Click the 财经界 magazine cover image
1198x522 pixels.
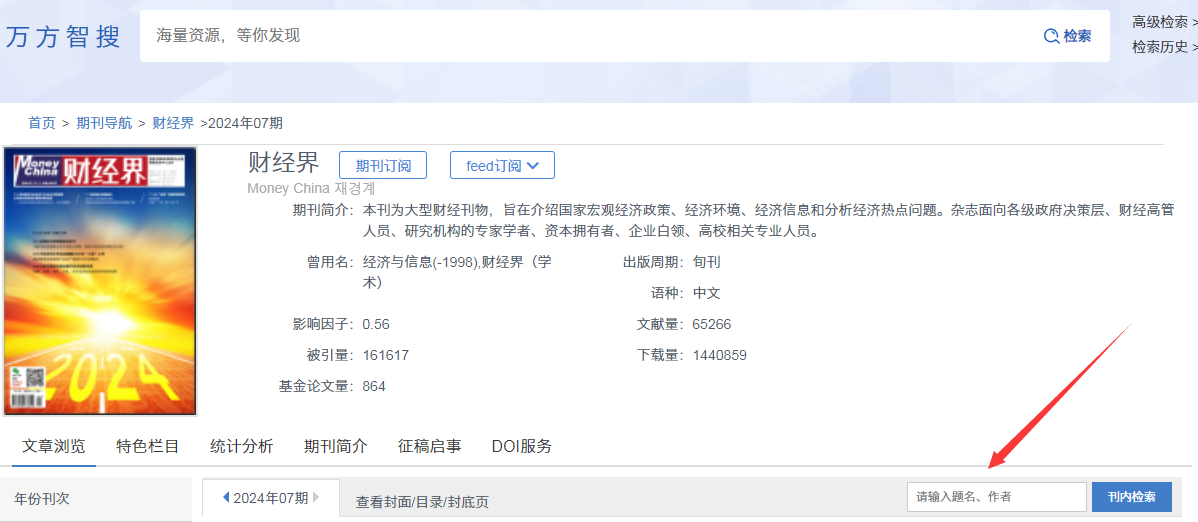99,281
